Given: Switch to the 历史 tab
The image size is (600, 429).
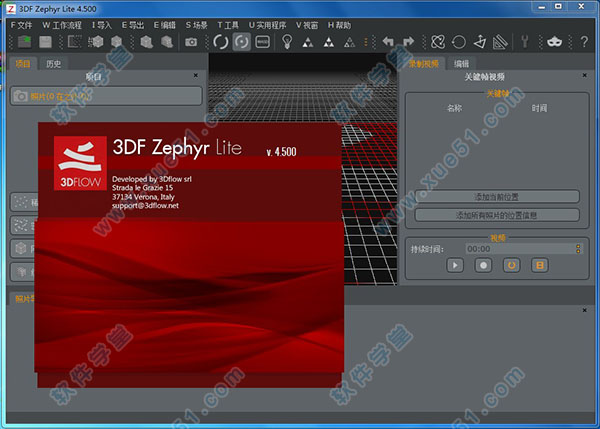Looking at the screenshot, I should 54,64.
